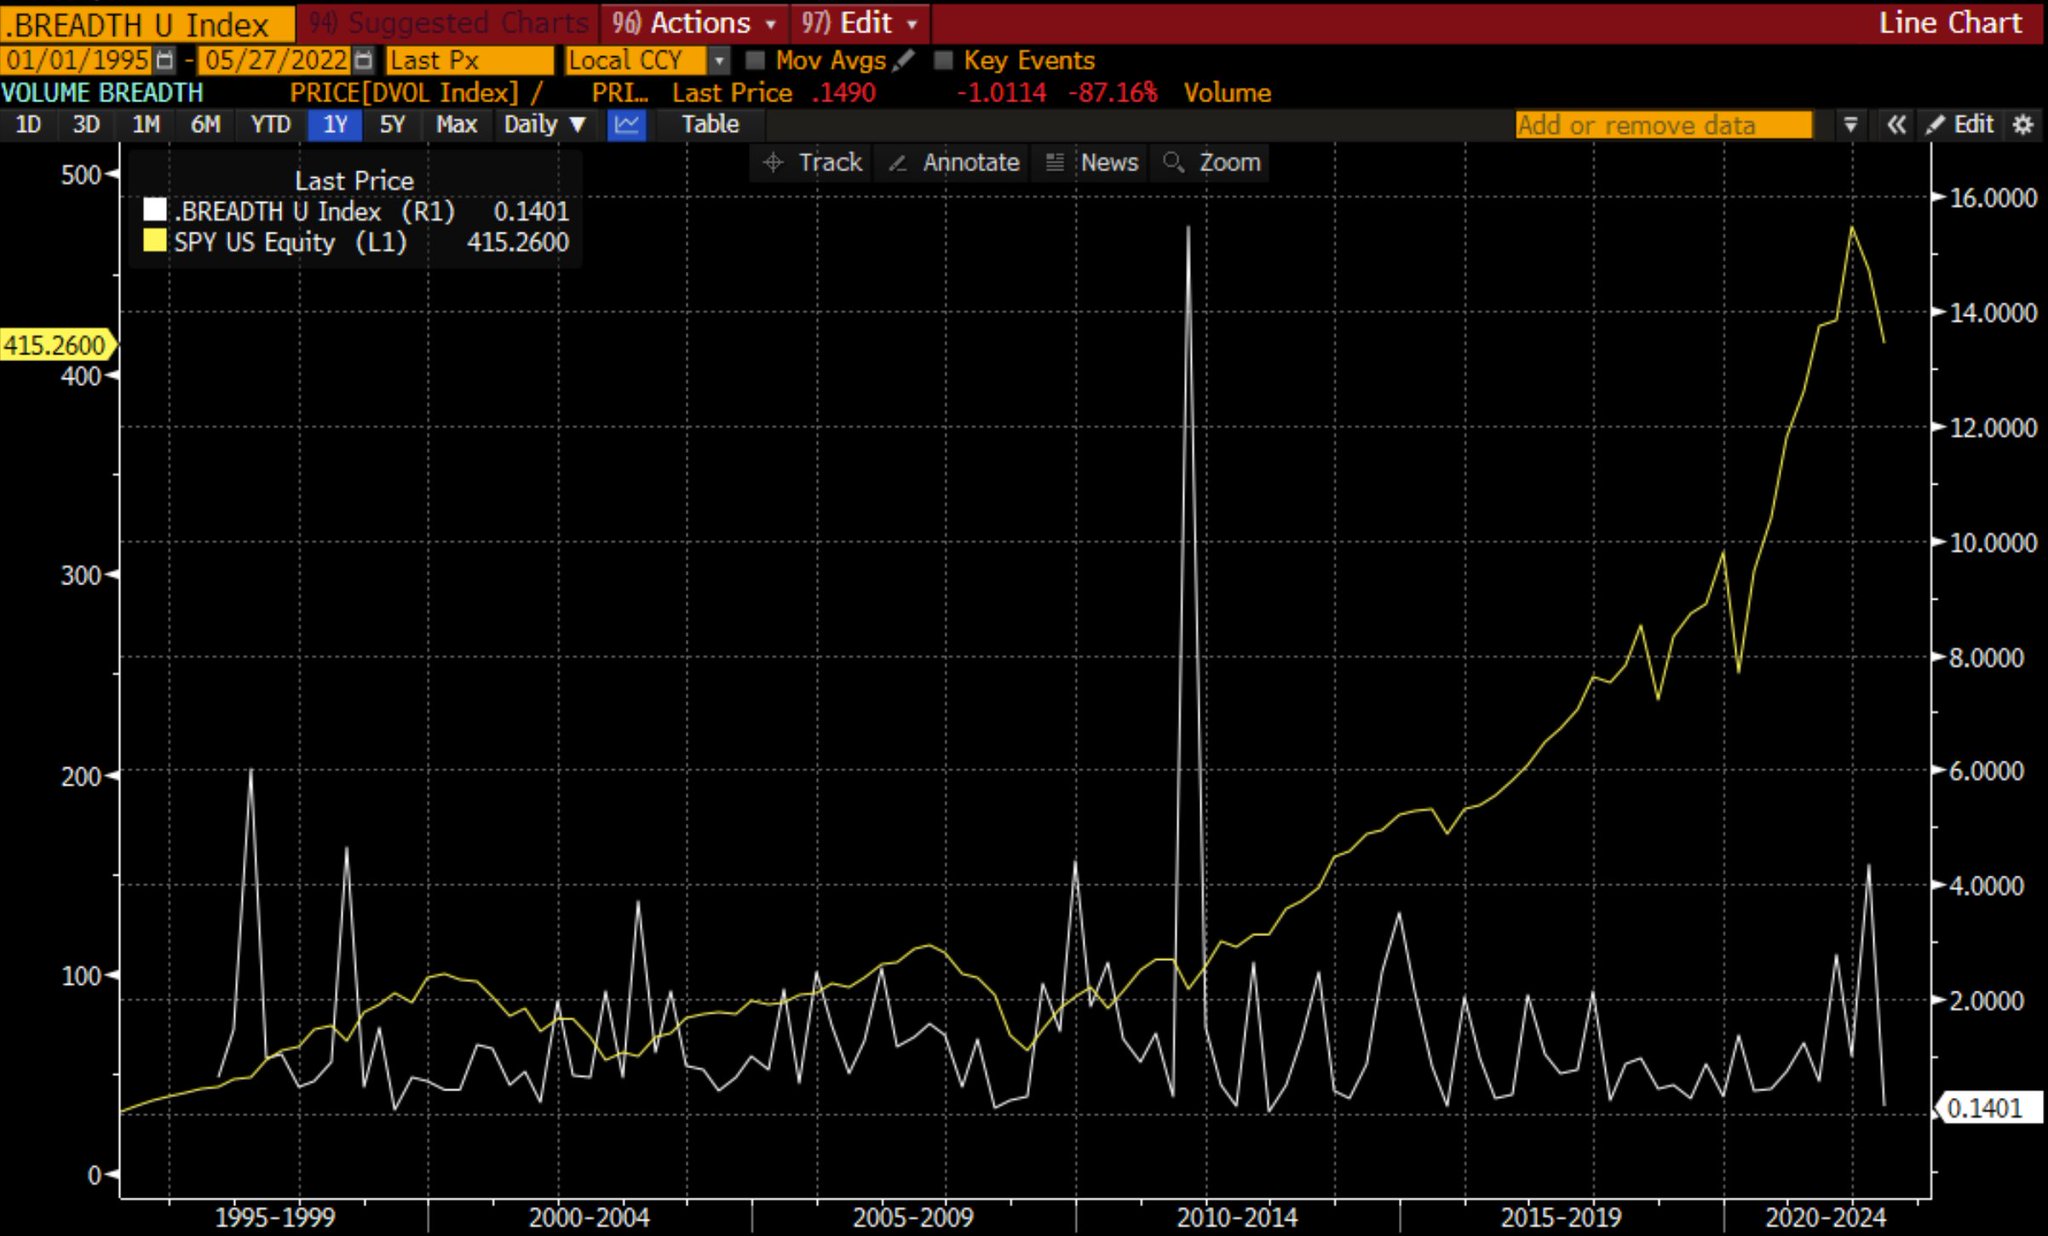Screen dimensions: 2048x1236
Task: Open the 96) Actions menu
Action: tap(694, 22)
